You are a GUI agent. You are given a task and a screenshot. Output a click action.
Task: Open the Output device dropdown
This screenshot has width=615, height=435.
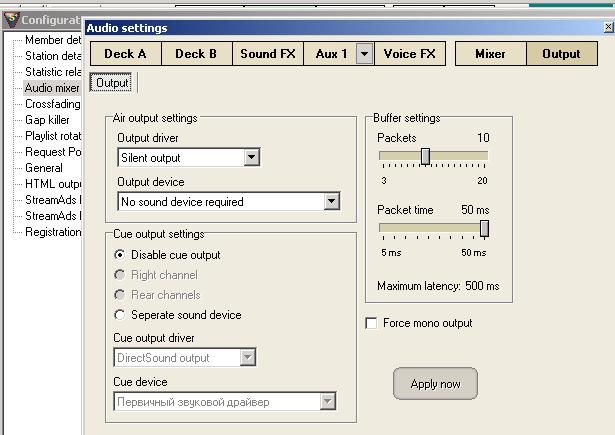[331, 201]
